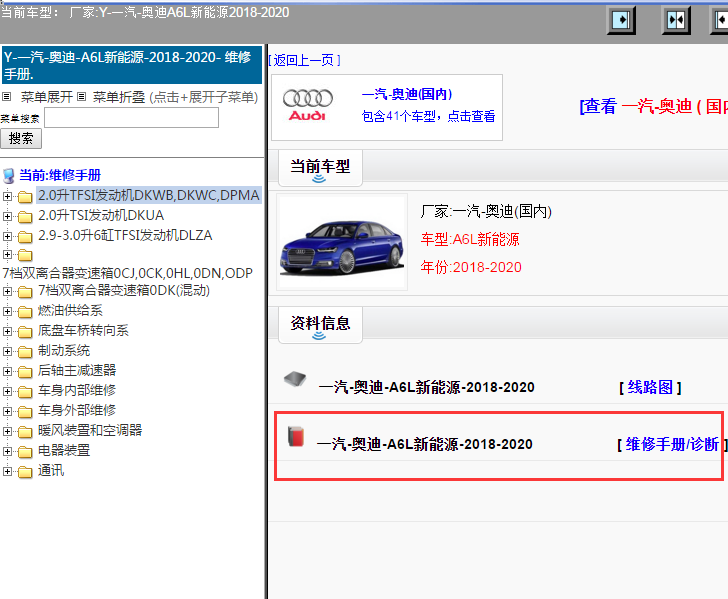728x599 pixels.
Task: Click the red book icon beside 维修手册/诊断
Action: pos(296,436)
